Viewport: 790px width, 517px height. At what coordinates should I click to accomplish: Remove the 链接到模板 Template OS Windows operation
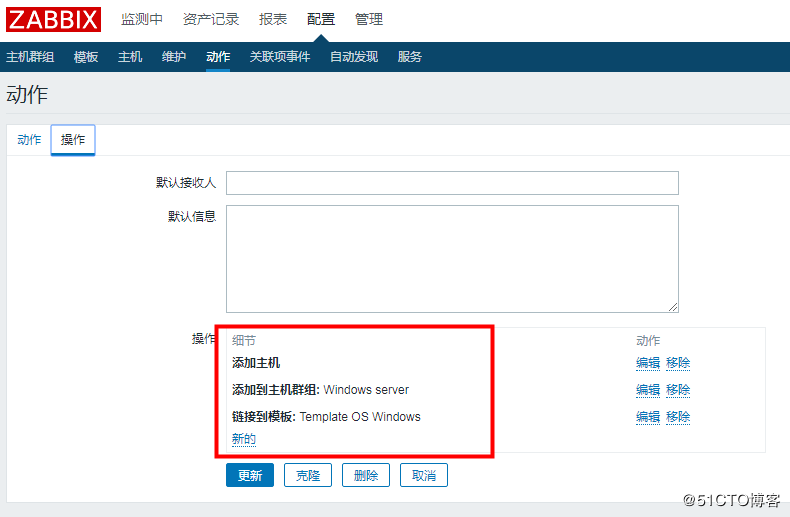(678, 417)
